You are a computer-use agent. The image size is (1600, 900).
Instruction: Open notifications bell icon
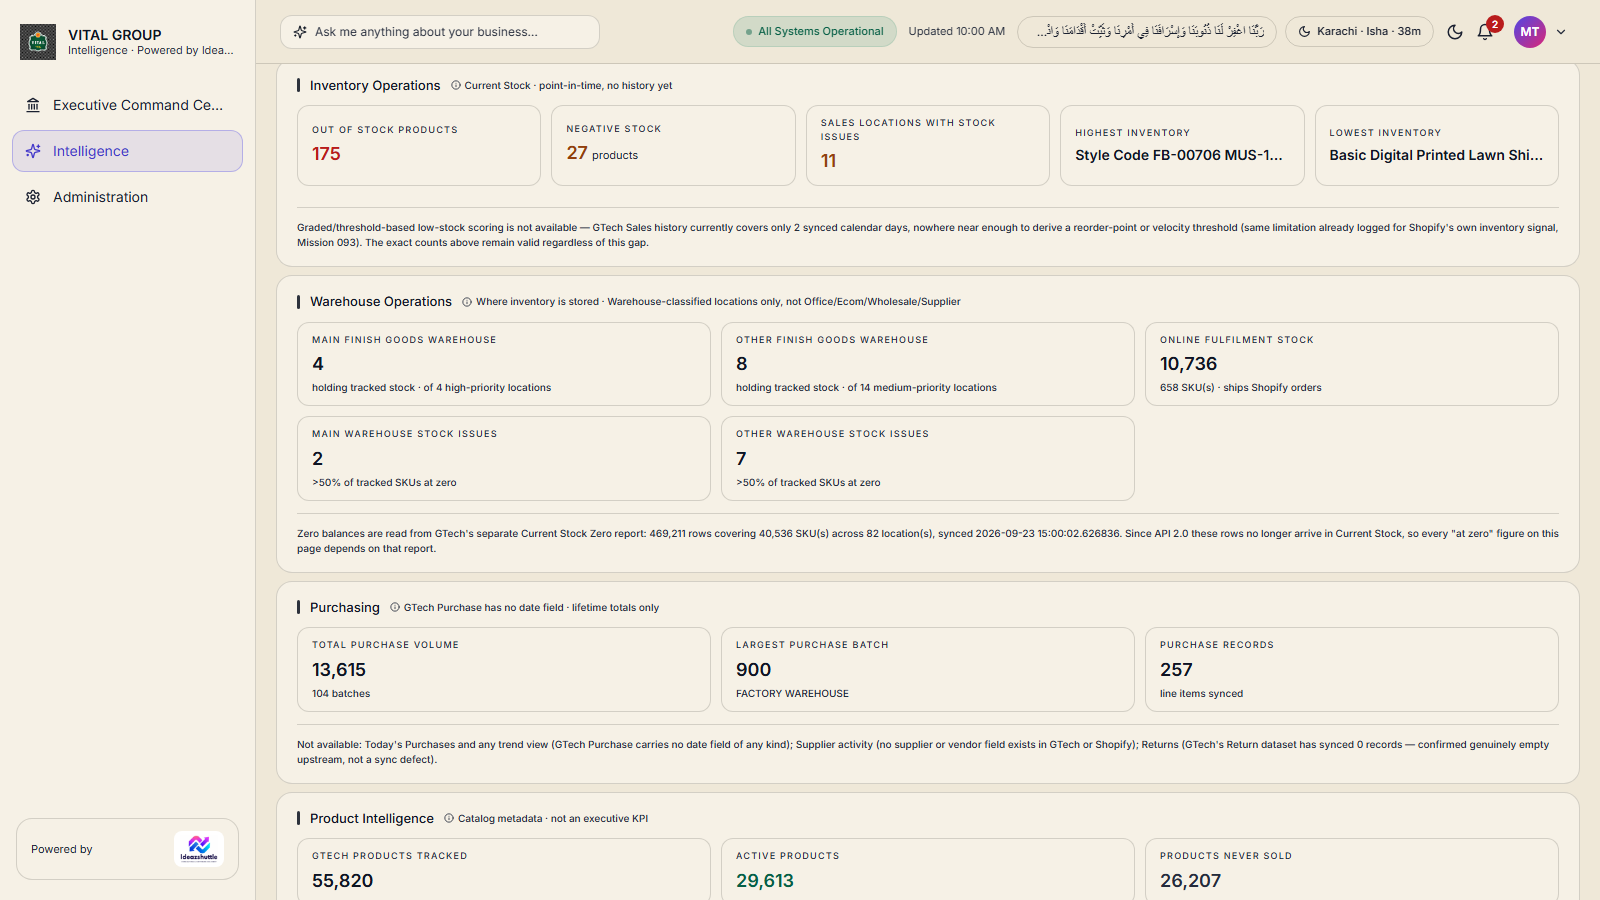pos(1485,32)
